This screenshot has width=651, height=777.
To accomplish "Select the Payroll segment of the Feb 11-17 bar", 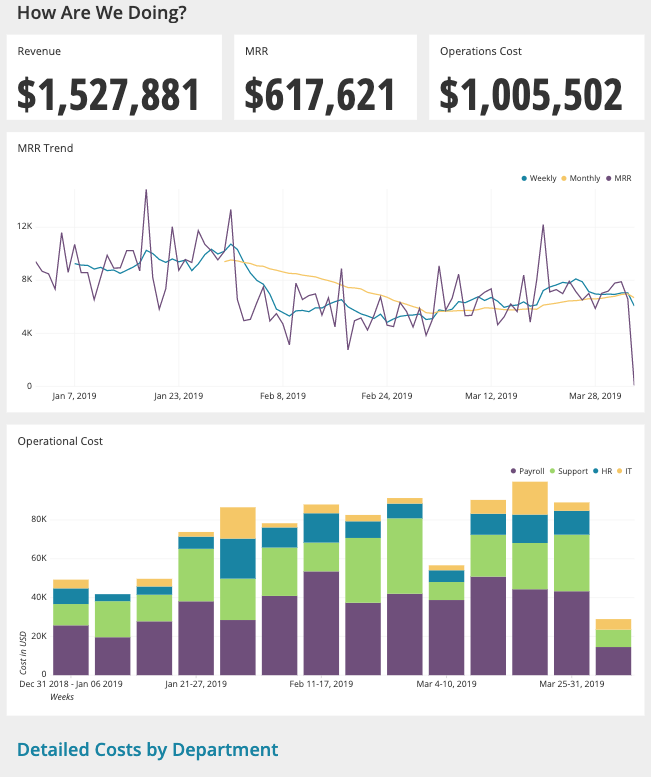I will [x=321, y=623].
